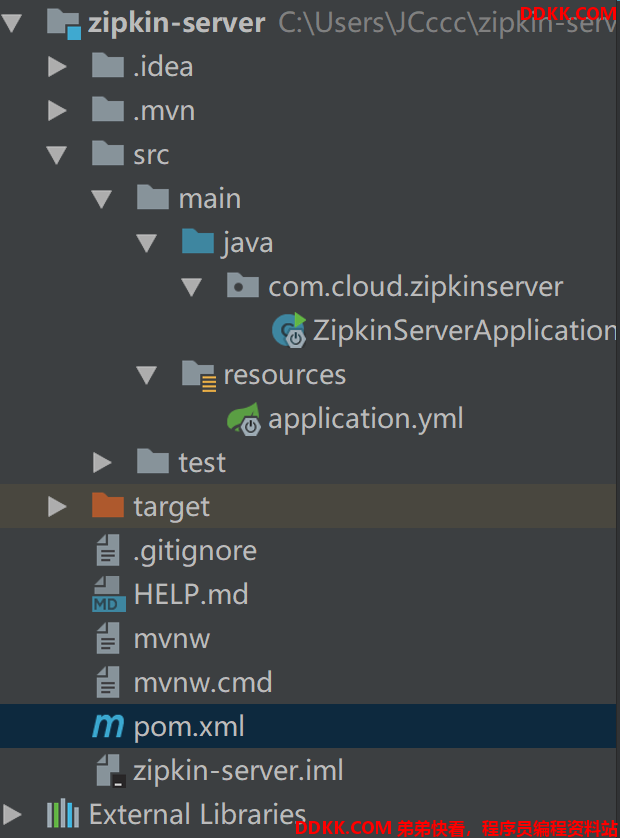
Task: Select the com.cloud.zipkinserver package name
Action: point(416,286)
